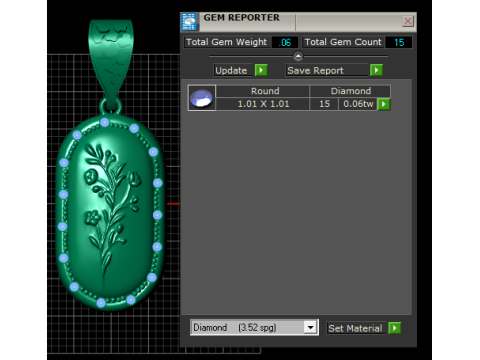Select the round gem thumbnail in report
The width and height of the screenshot is (480, 360).
[202, 98]
